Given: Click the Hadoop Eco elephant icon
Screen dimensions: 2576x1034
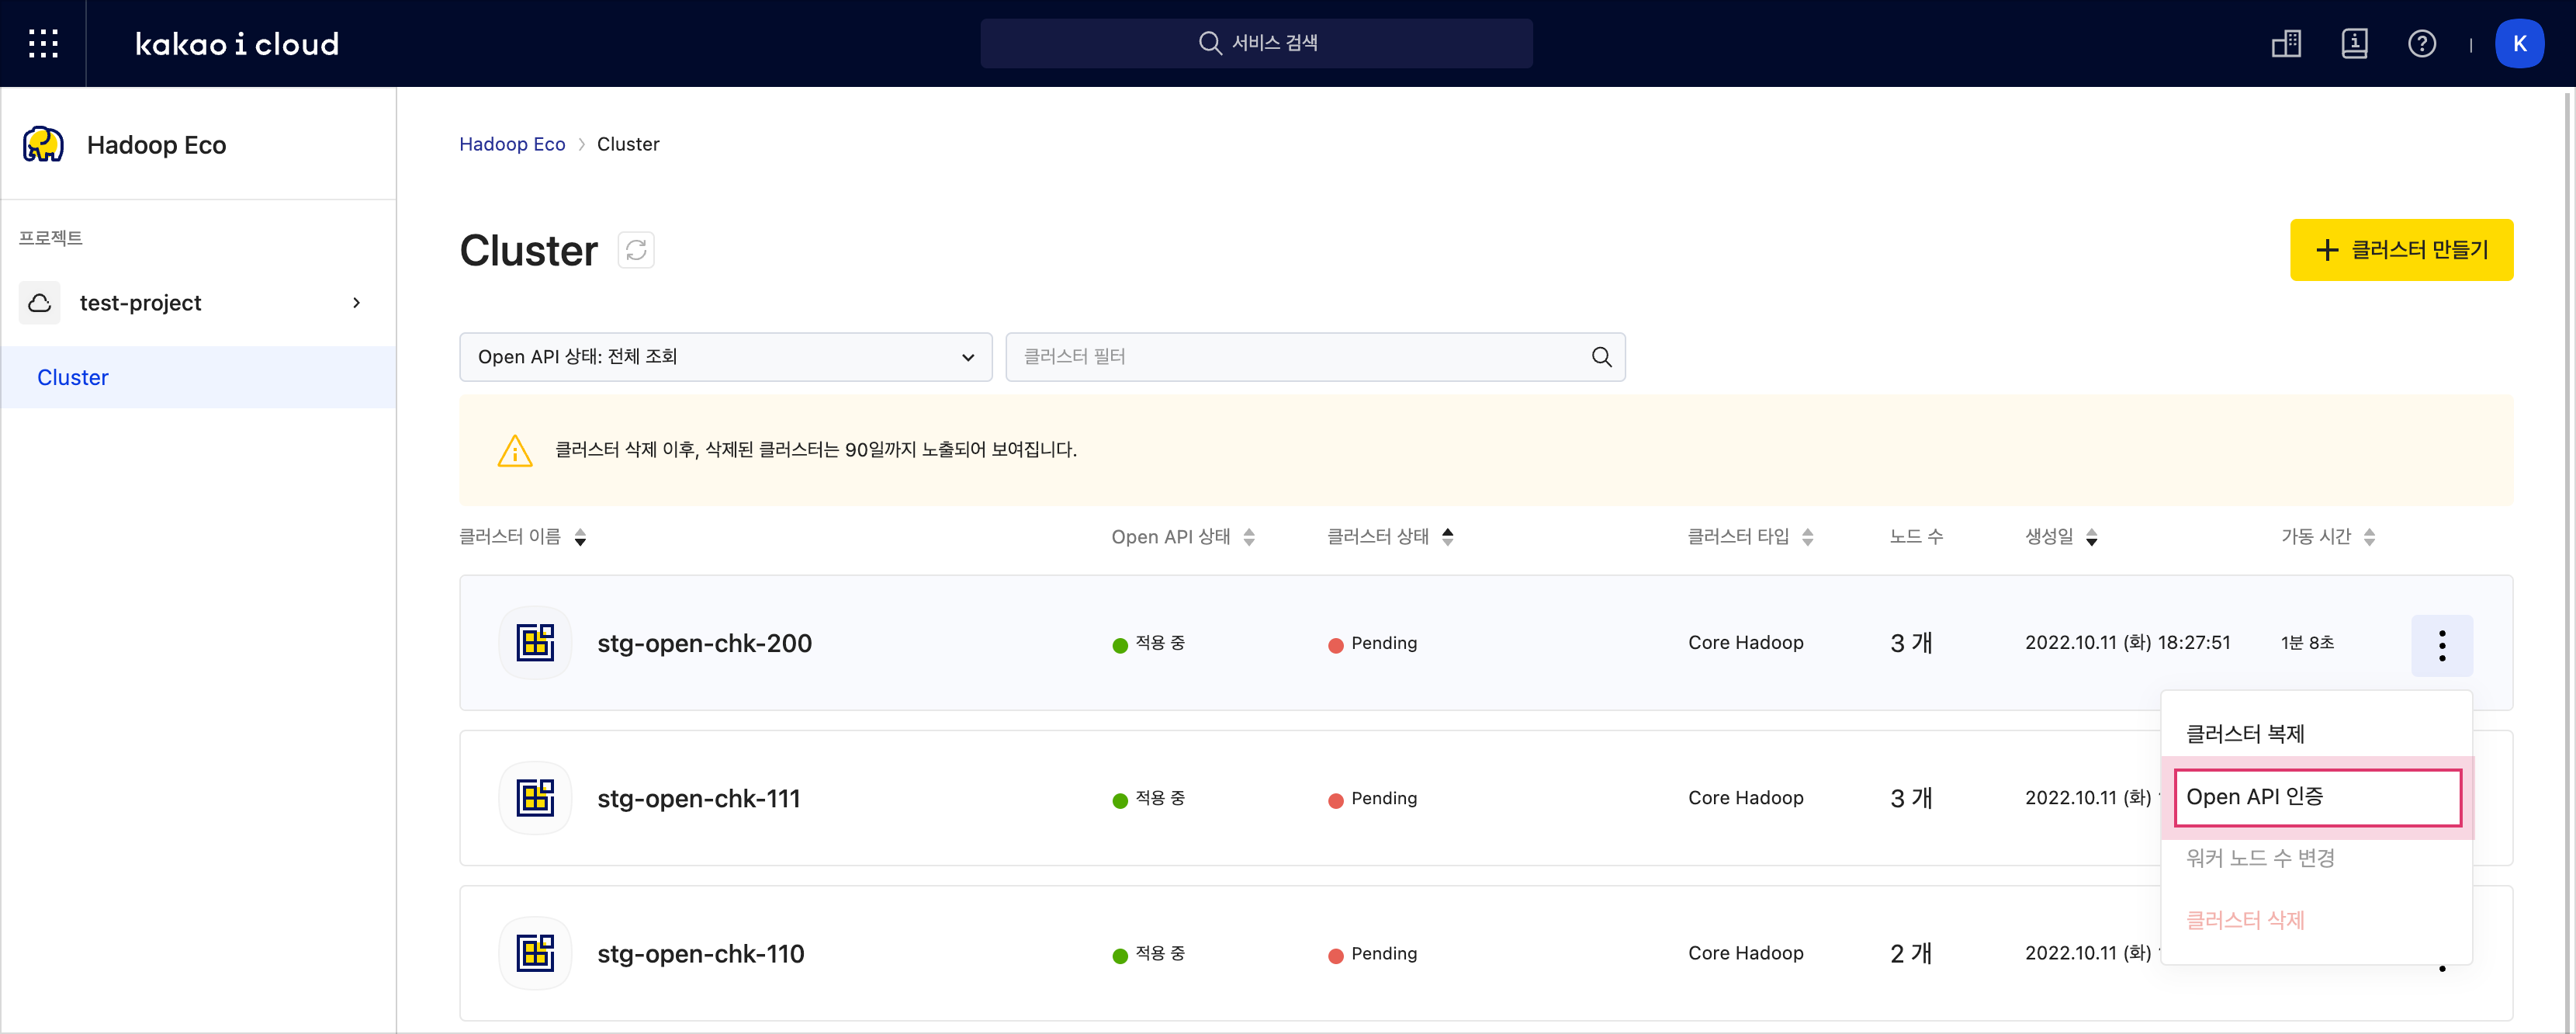Looking at the screenshot, I should (43, 145).
